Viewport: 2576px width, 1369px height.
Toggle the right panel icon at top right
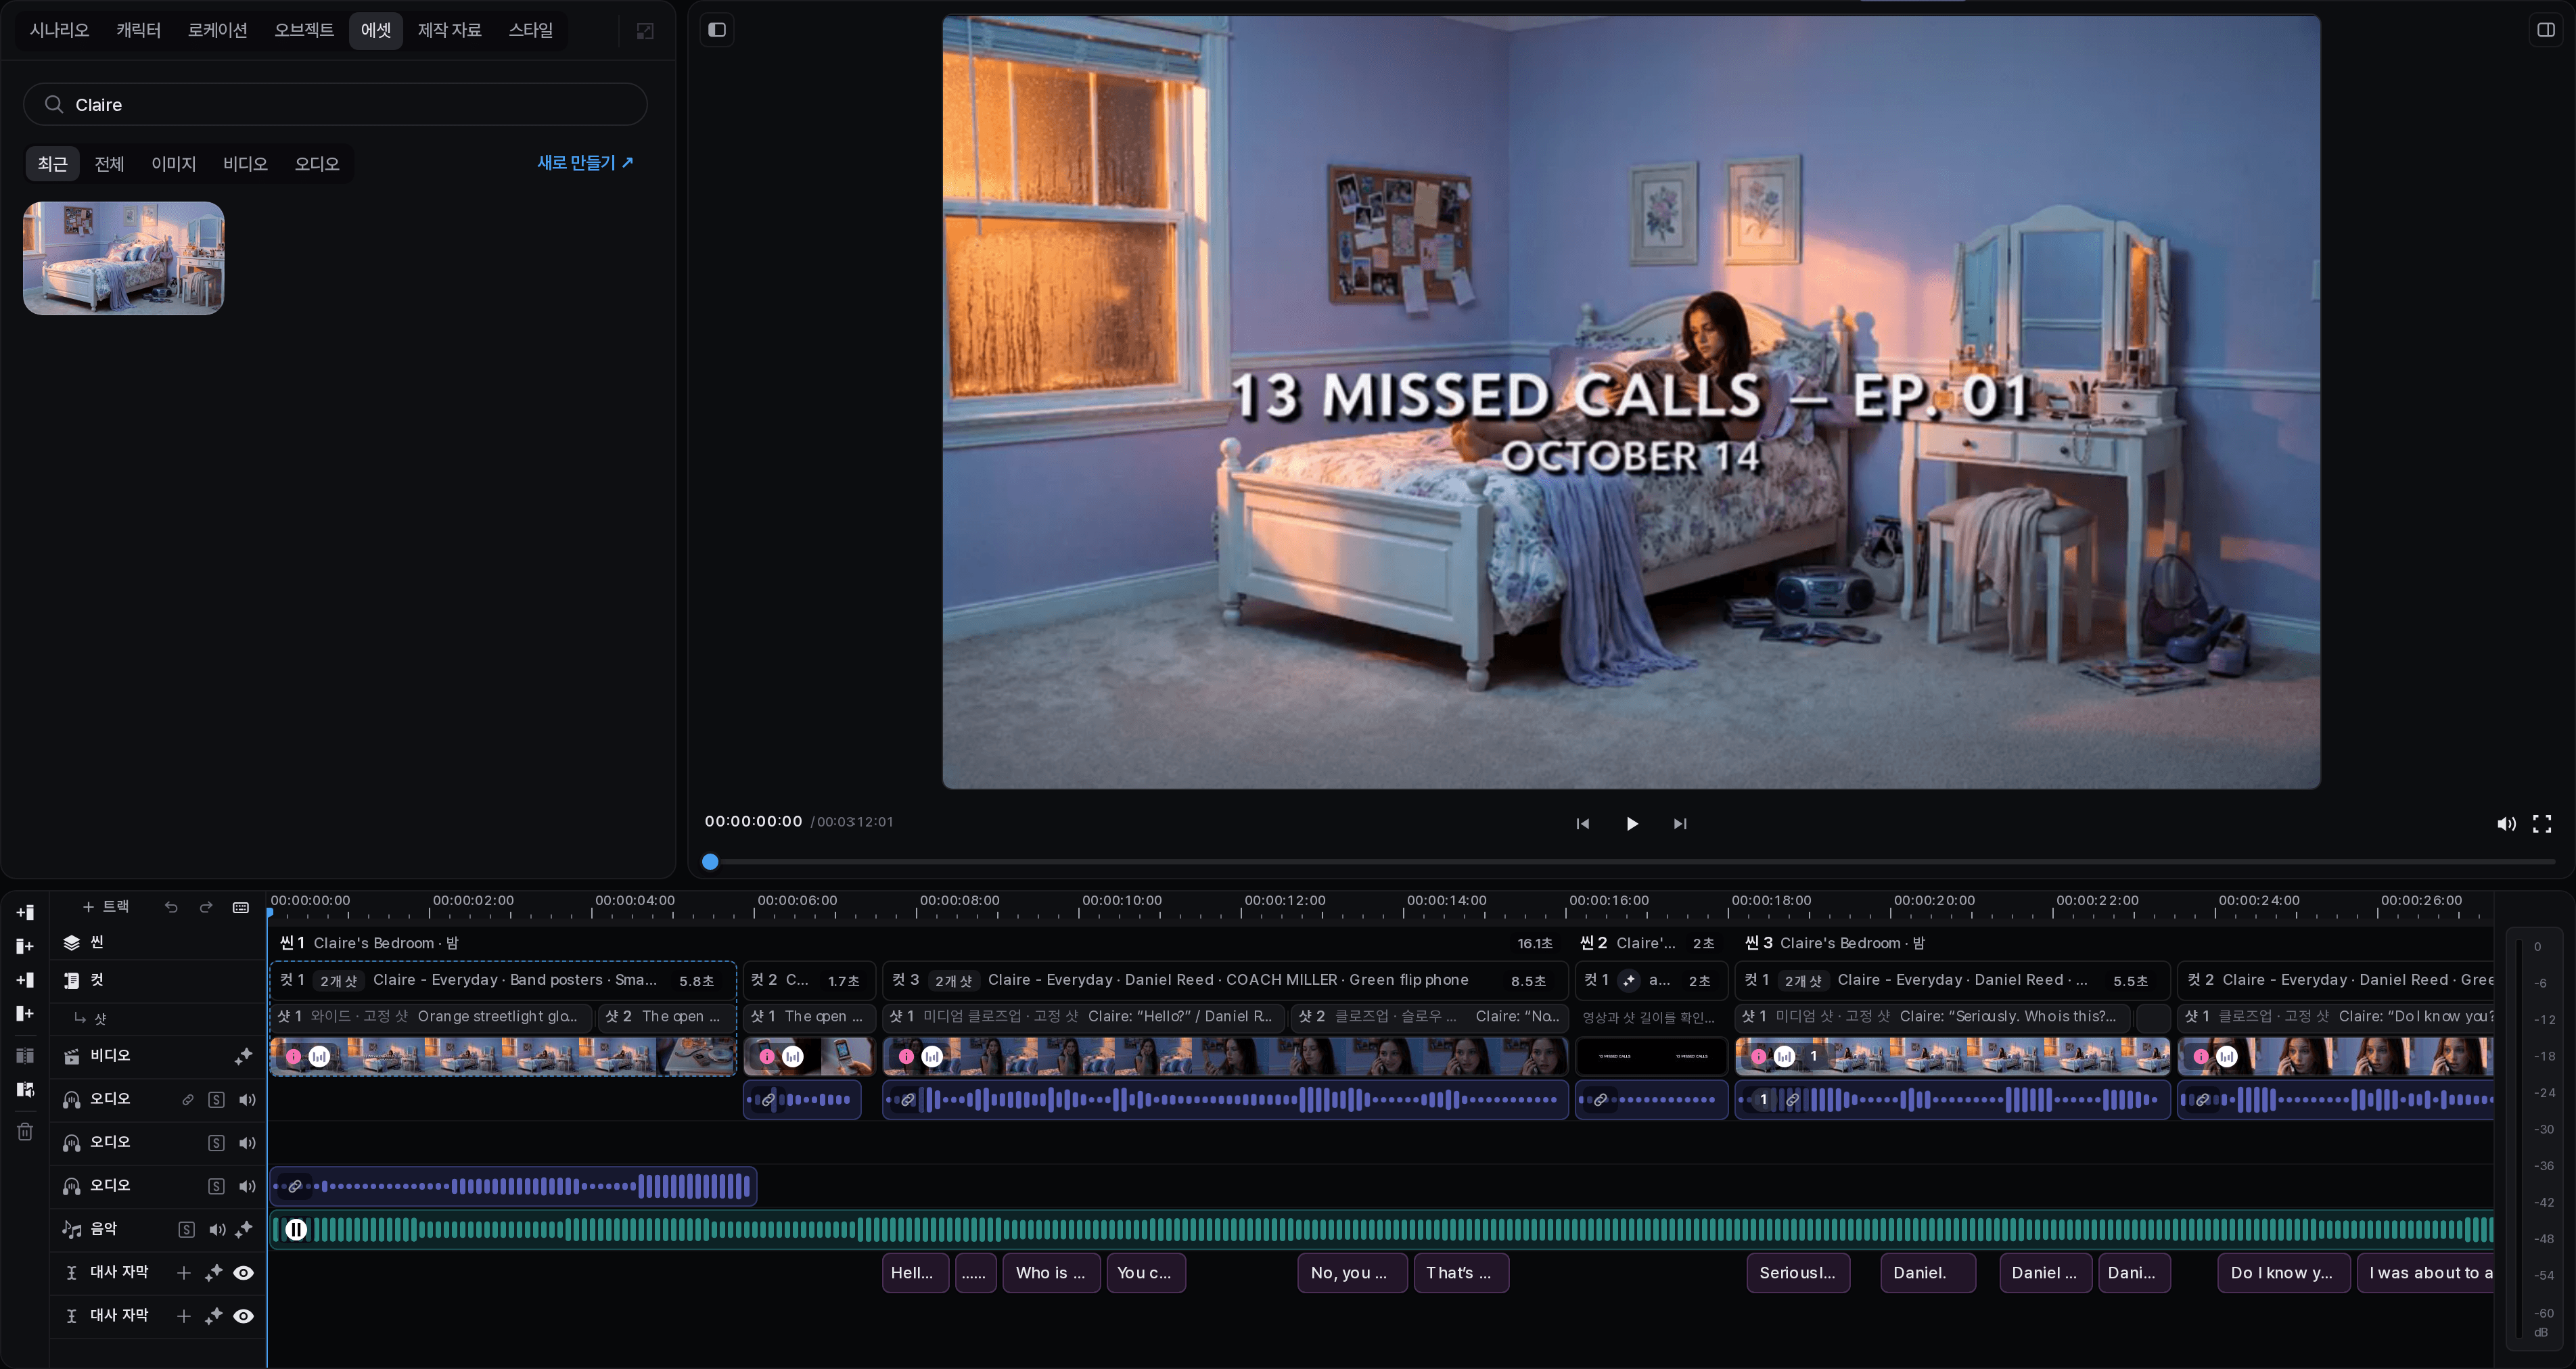[2546, 30]
